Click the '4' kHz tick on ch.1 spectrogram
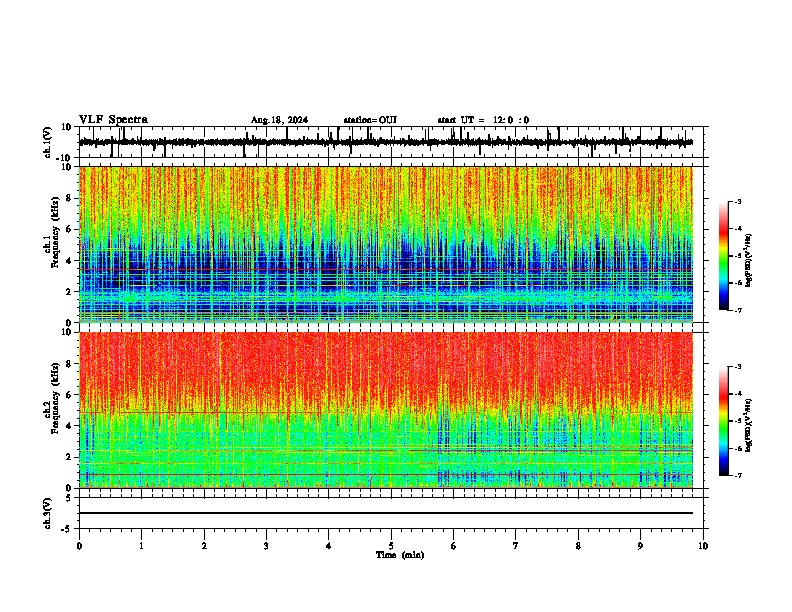 click(70, 261)
